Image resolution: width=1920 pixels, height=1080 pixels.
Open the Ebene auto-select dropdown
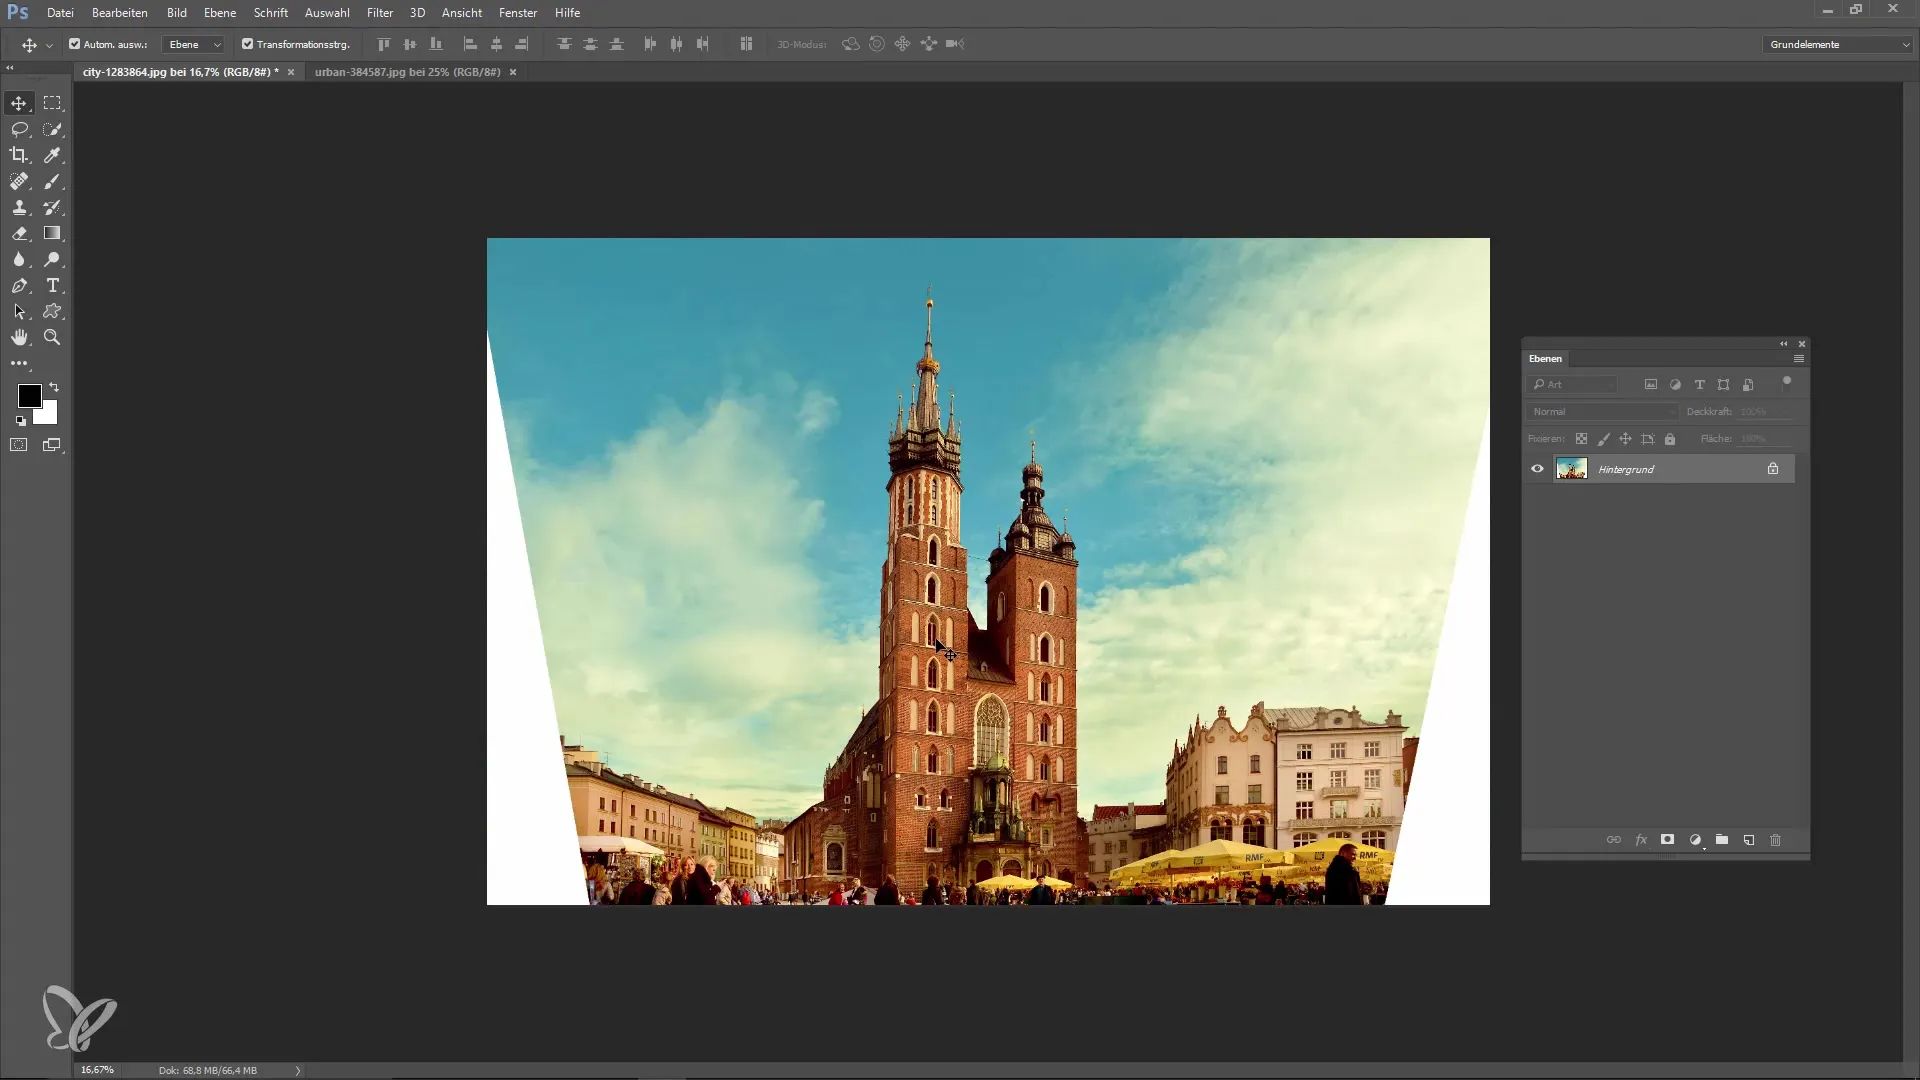[194, 44]
